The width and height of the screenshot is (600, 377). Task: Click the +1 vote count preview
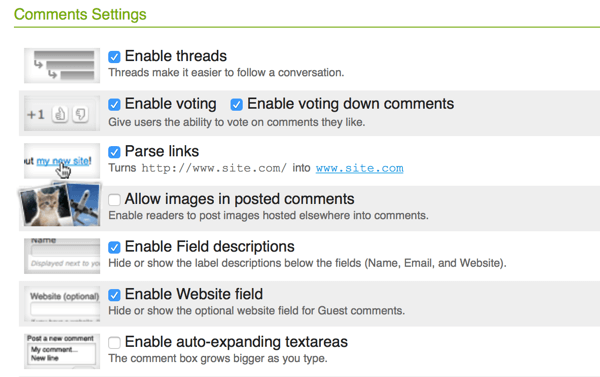[36, 114]
